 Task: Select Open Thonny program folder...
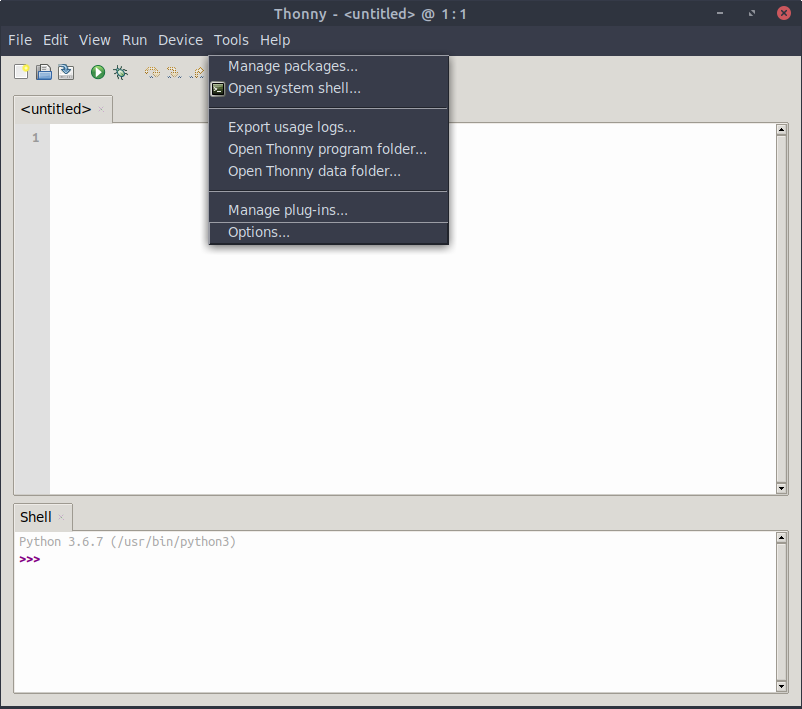coord(328,149)
